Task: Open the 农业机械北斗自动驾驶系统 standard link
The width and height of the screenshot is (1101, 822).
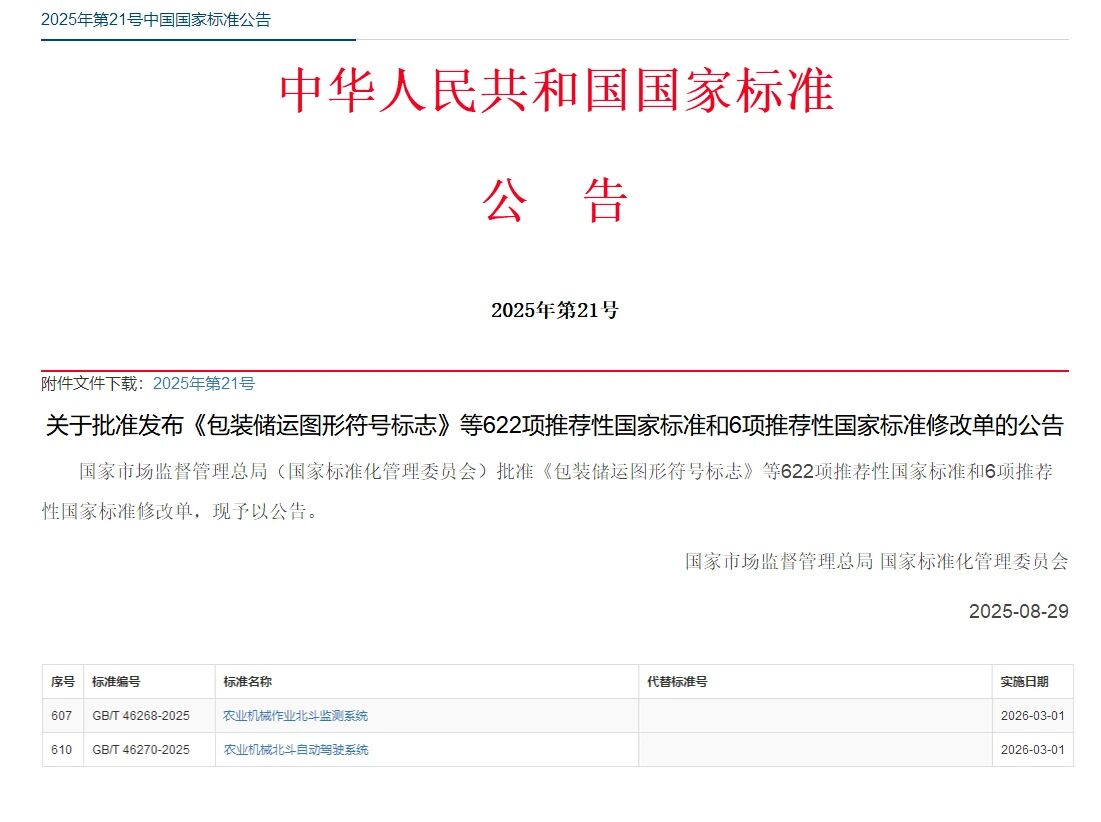Action: (296, 750)
